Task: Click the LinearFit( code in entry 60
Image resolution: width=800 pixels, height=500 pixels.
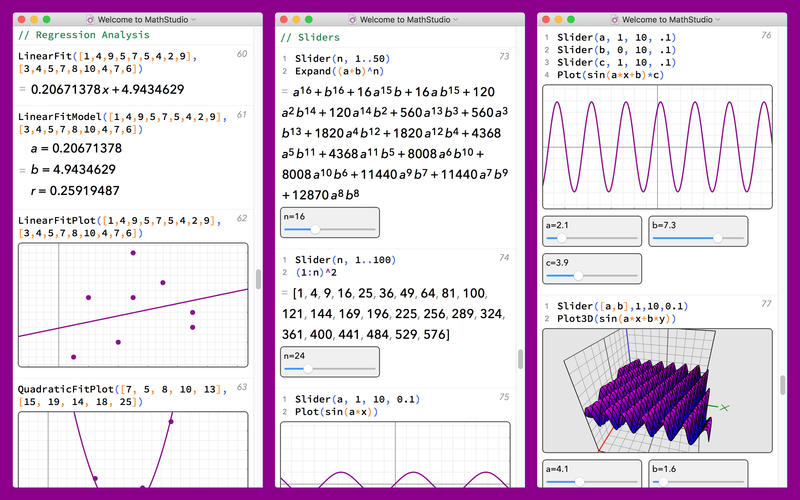Action: (108, 62)
